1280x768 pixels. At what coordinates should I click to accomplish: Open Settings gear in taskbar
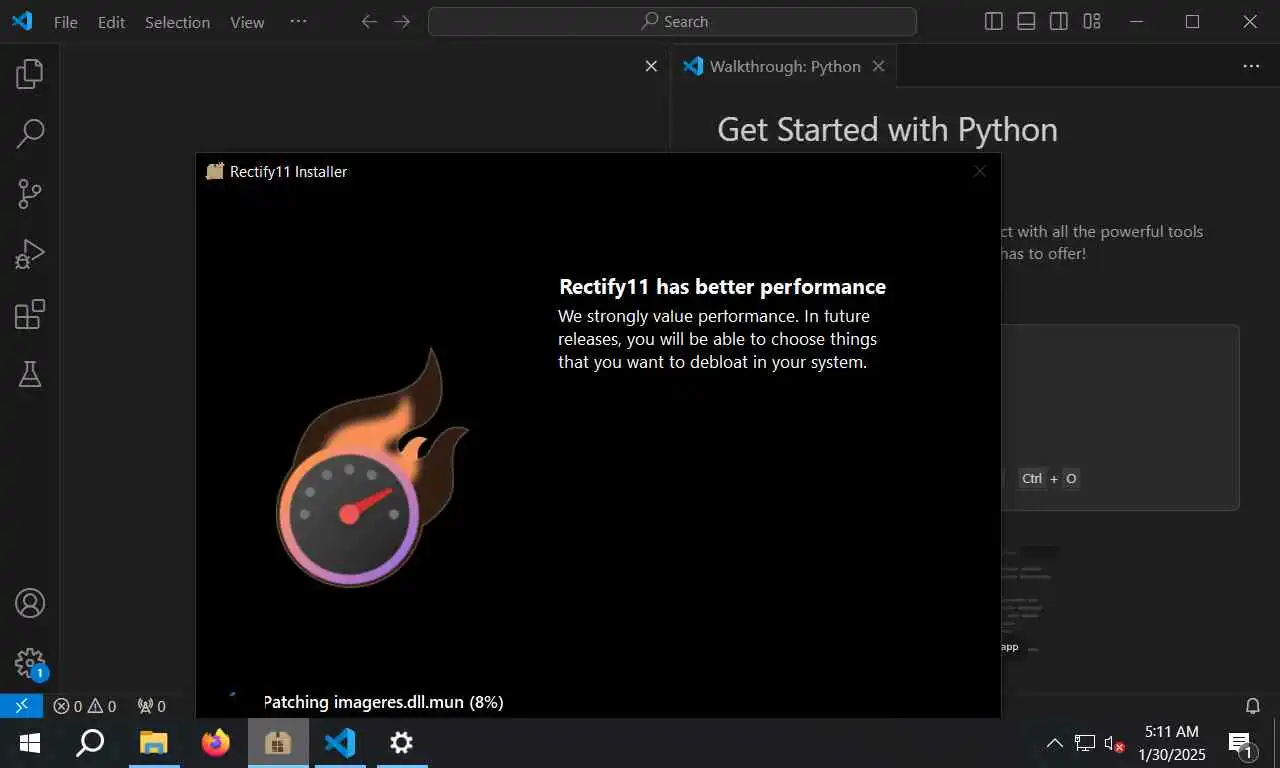pos(401,743)
